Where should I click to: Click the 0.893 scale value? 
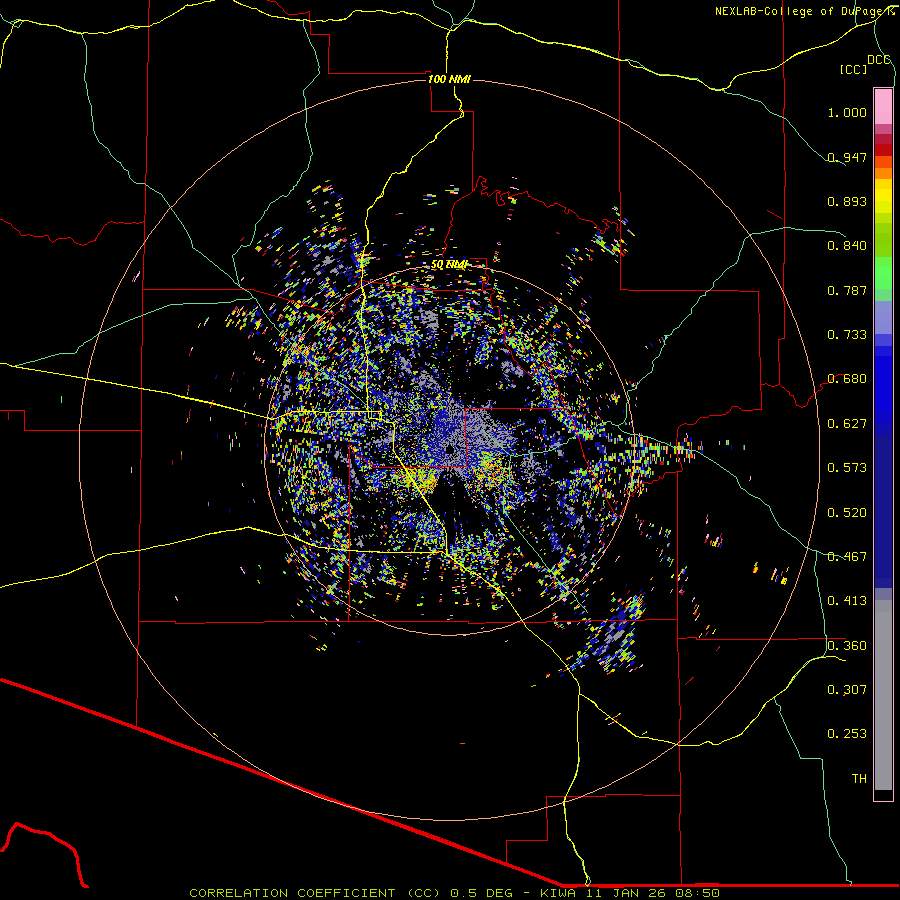coord(847,201)
